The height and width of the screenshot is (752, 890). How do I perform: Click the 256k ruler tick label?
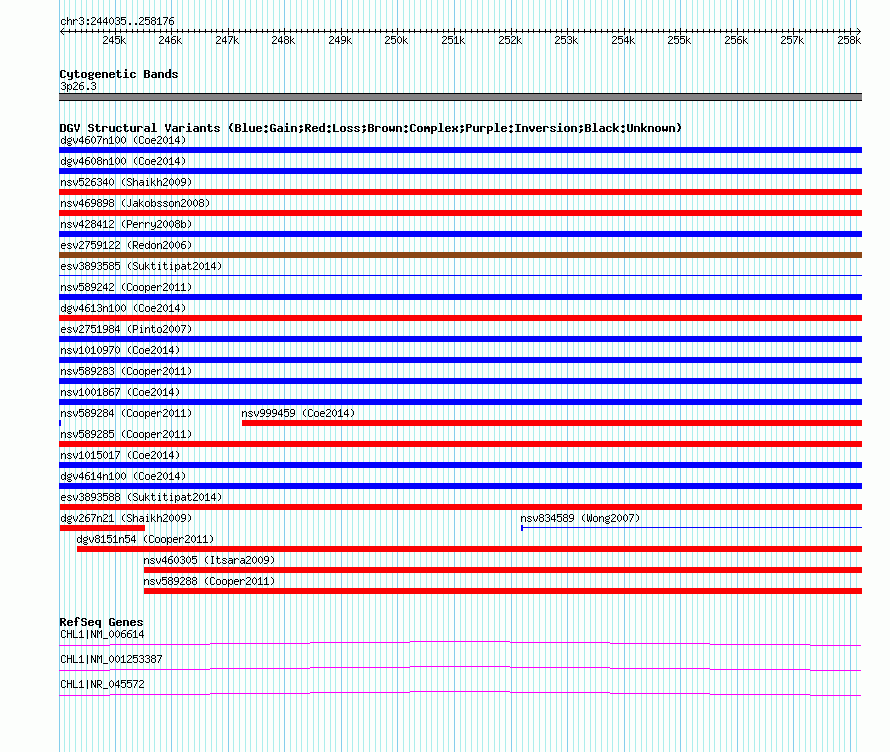coord(736,40)
